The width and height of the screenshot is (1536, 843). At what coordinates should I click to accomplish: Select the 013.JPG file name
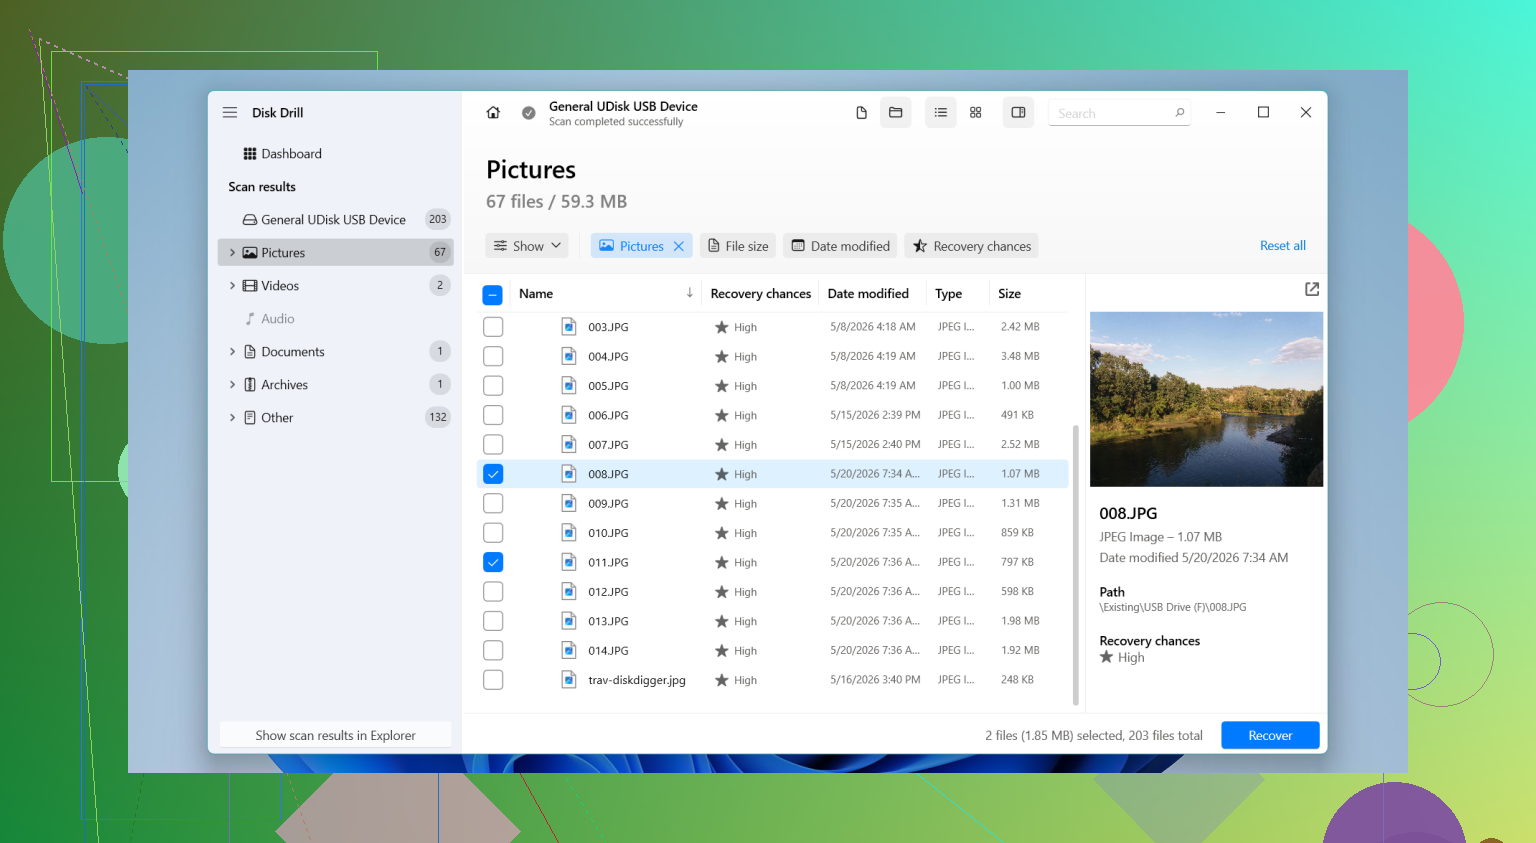pos(609,621)
